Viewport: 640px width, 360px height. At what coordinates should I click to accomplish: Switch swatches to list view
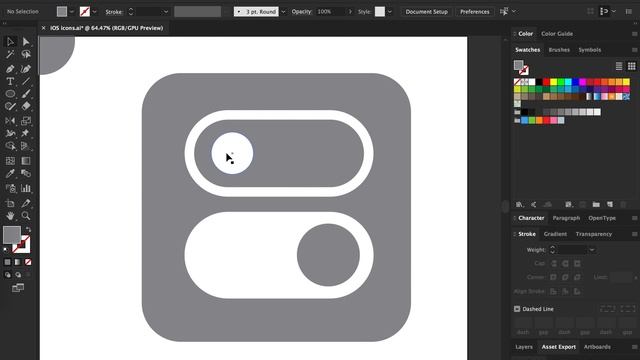click(x=619, y=66)
